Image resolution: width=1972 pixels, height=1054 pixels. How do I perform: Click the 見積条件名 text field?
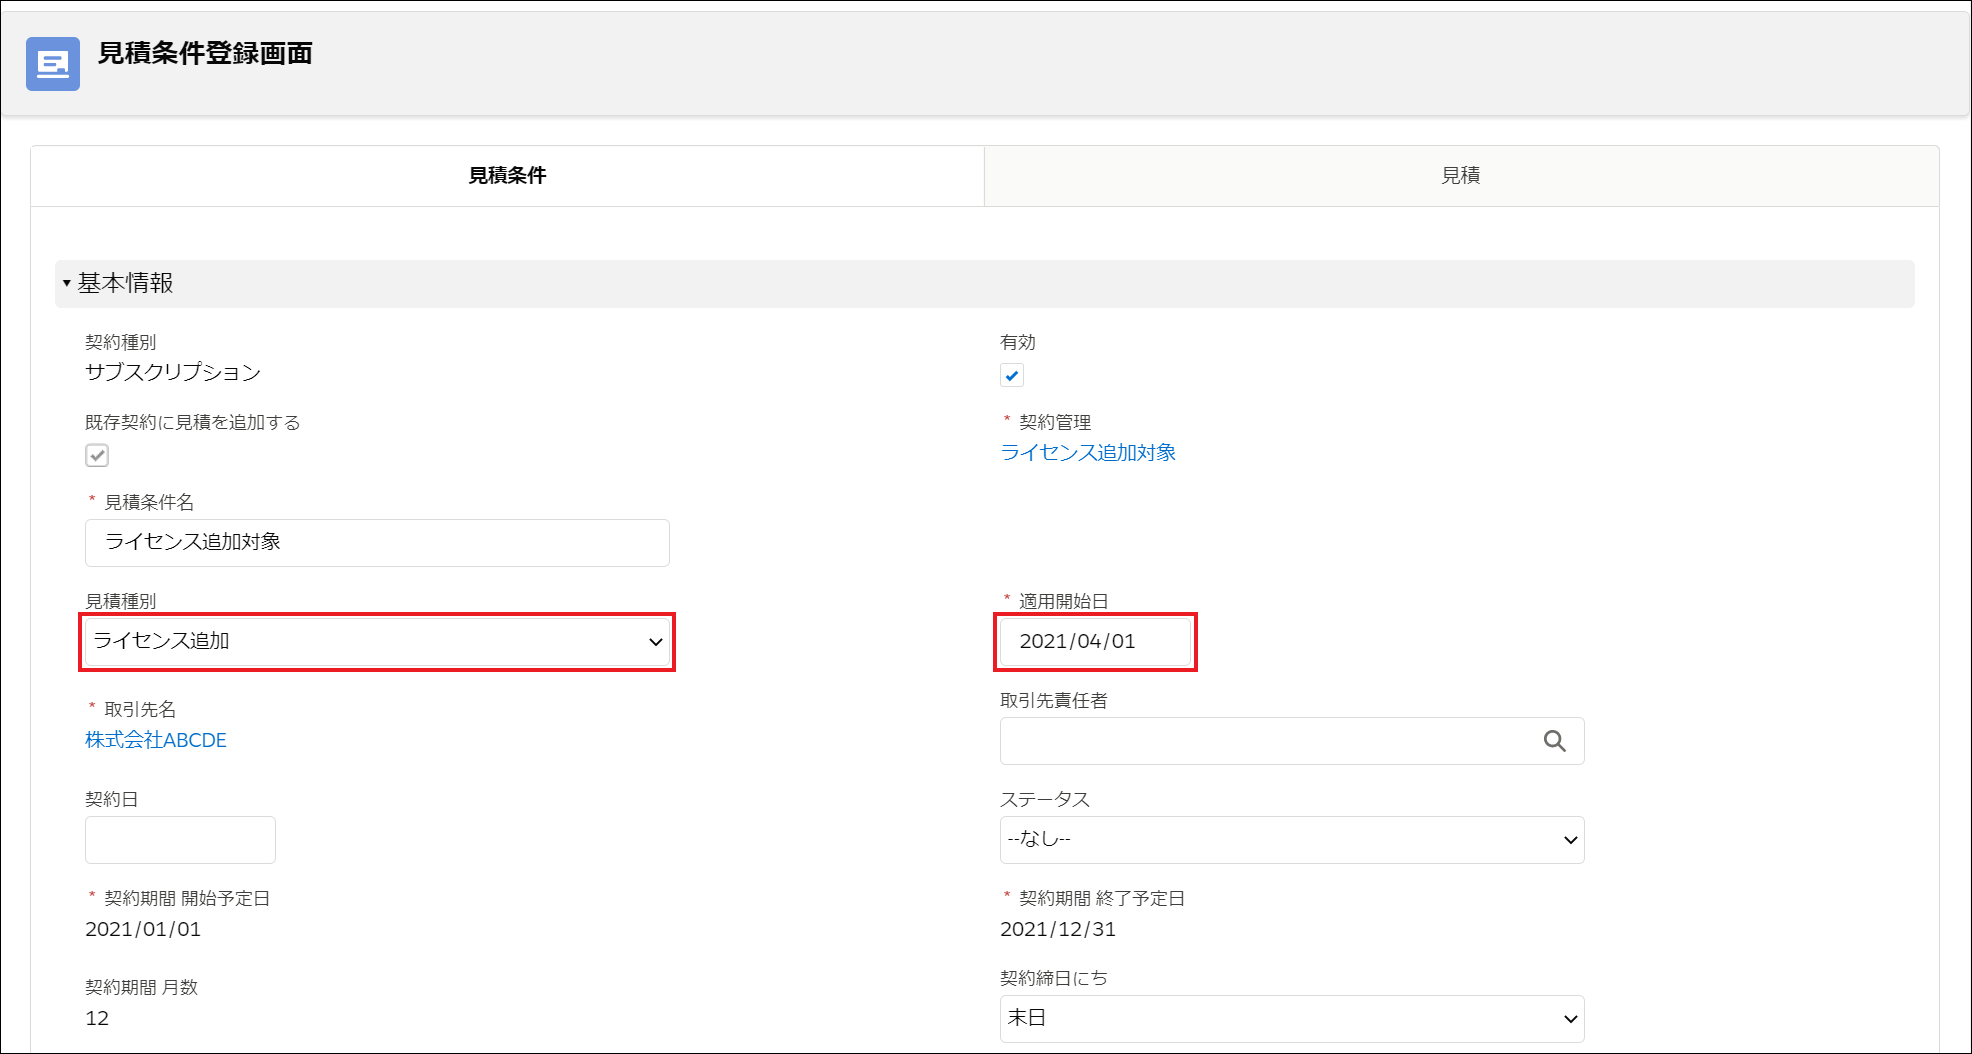pos(377,543)
